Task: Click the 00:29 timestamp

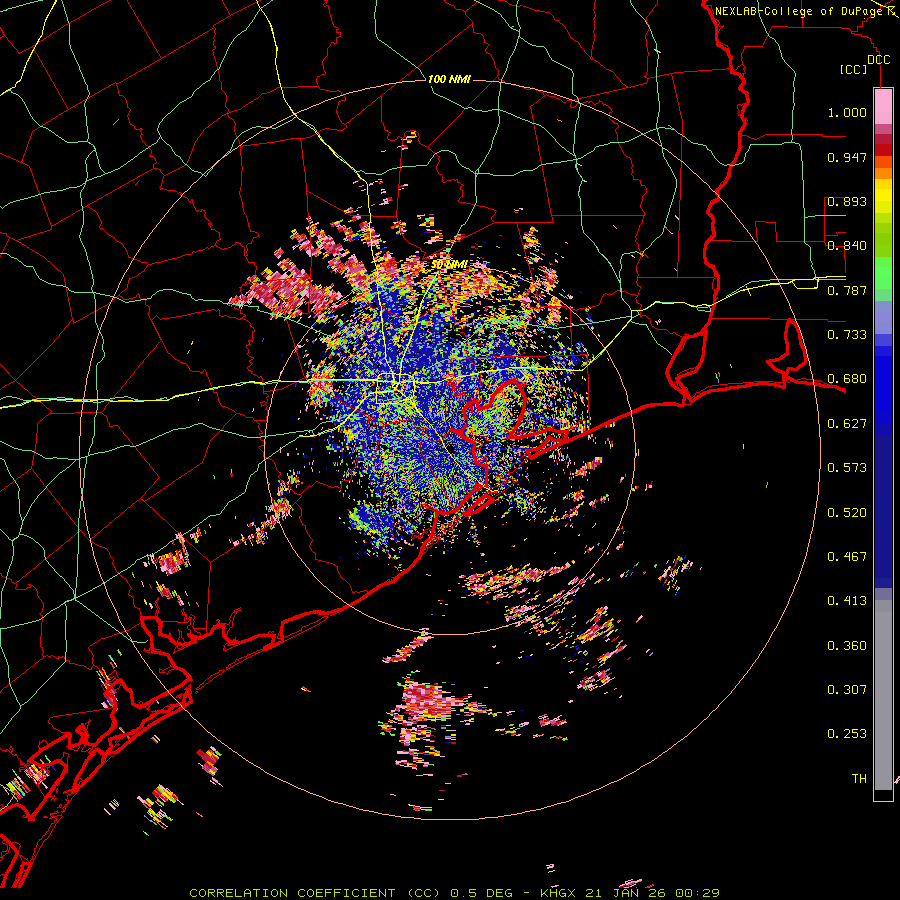Action: [x=696, y=893]
